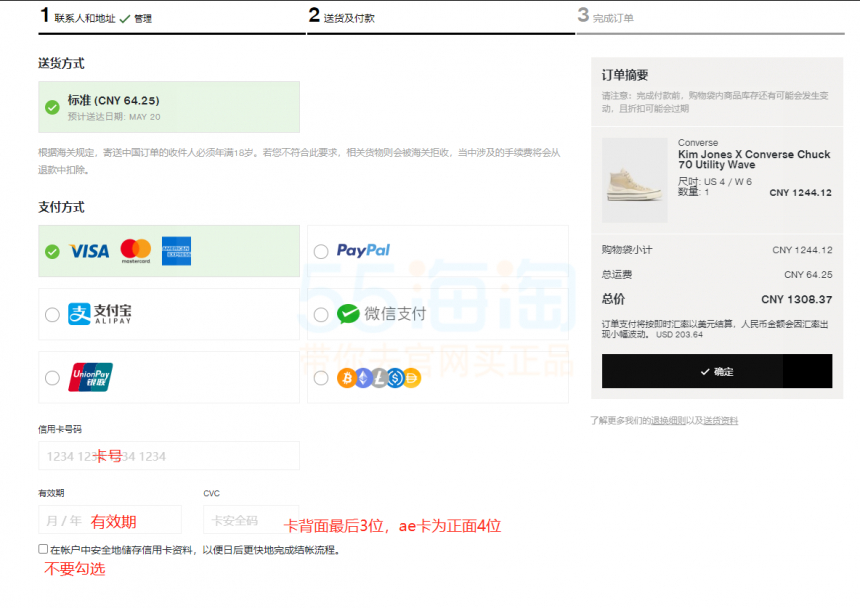860x608 pixels.
Task: Click the bold product price CNY 1244.12
Action: coord(800,192)
